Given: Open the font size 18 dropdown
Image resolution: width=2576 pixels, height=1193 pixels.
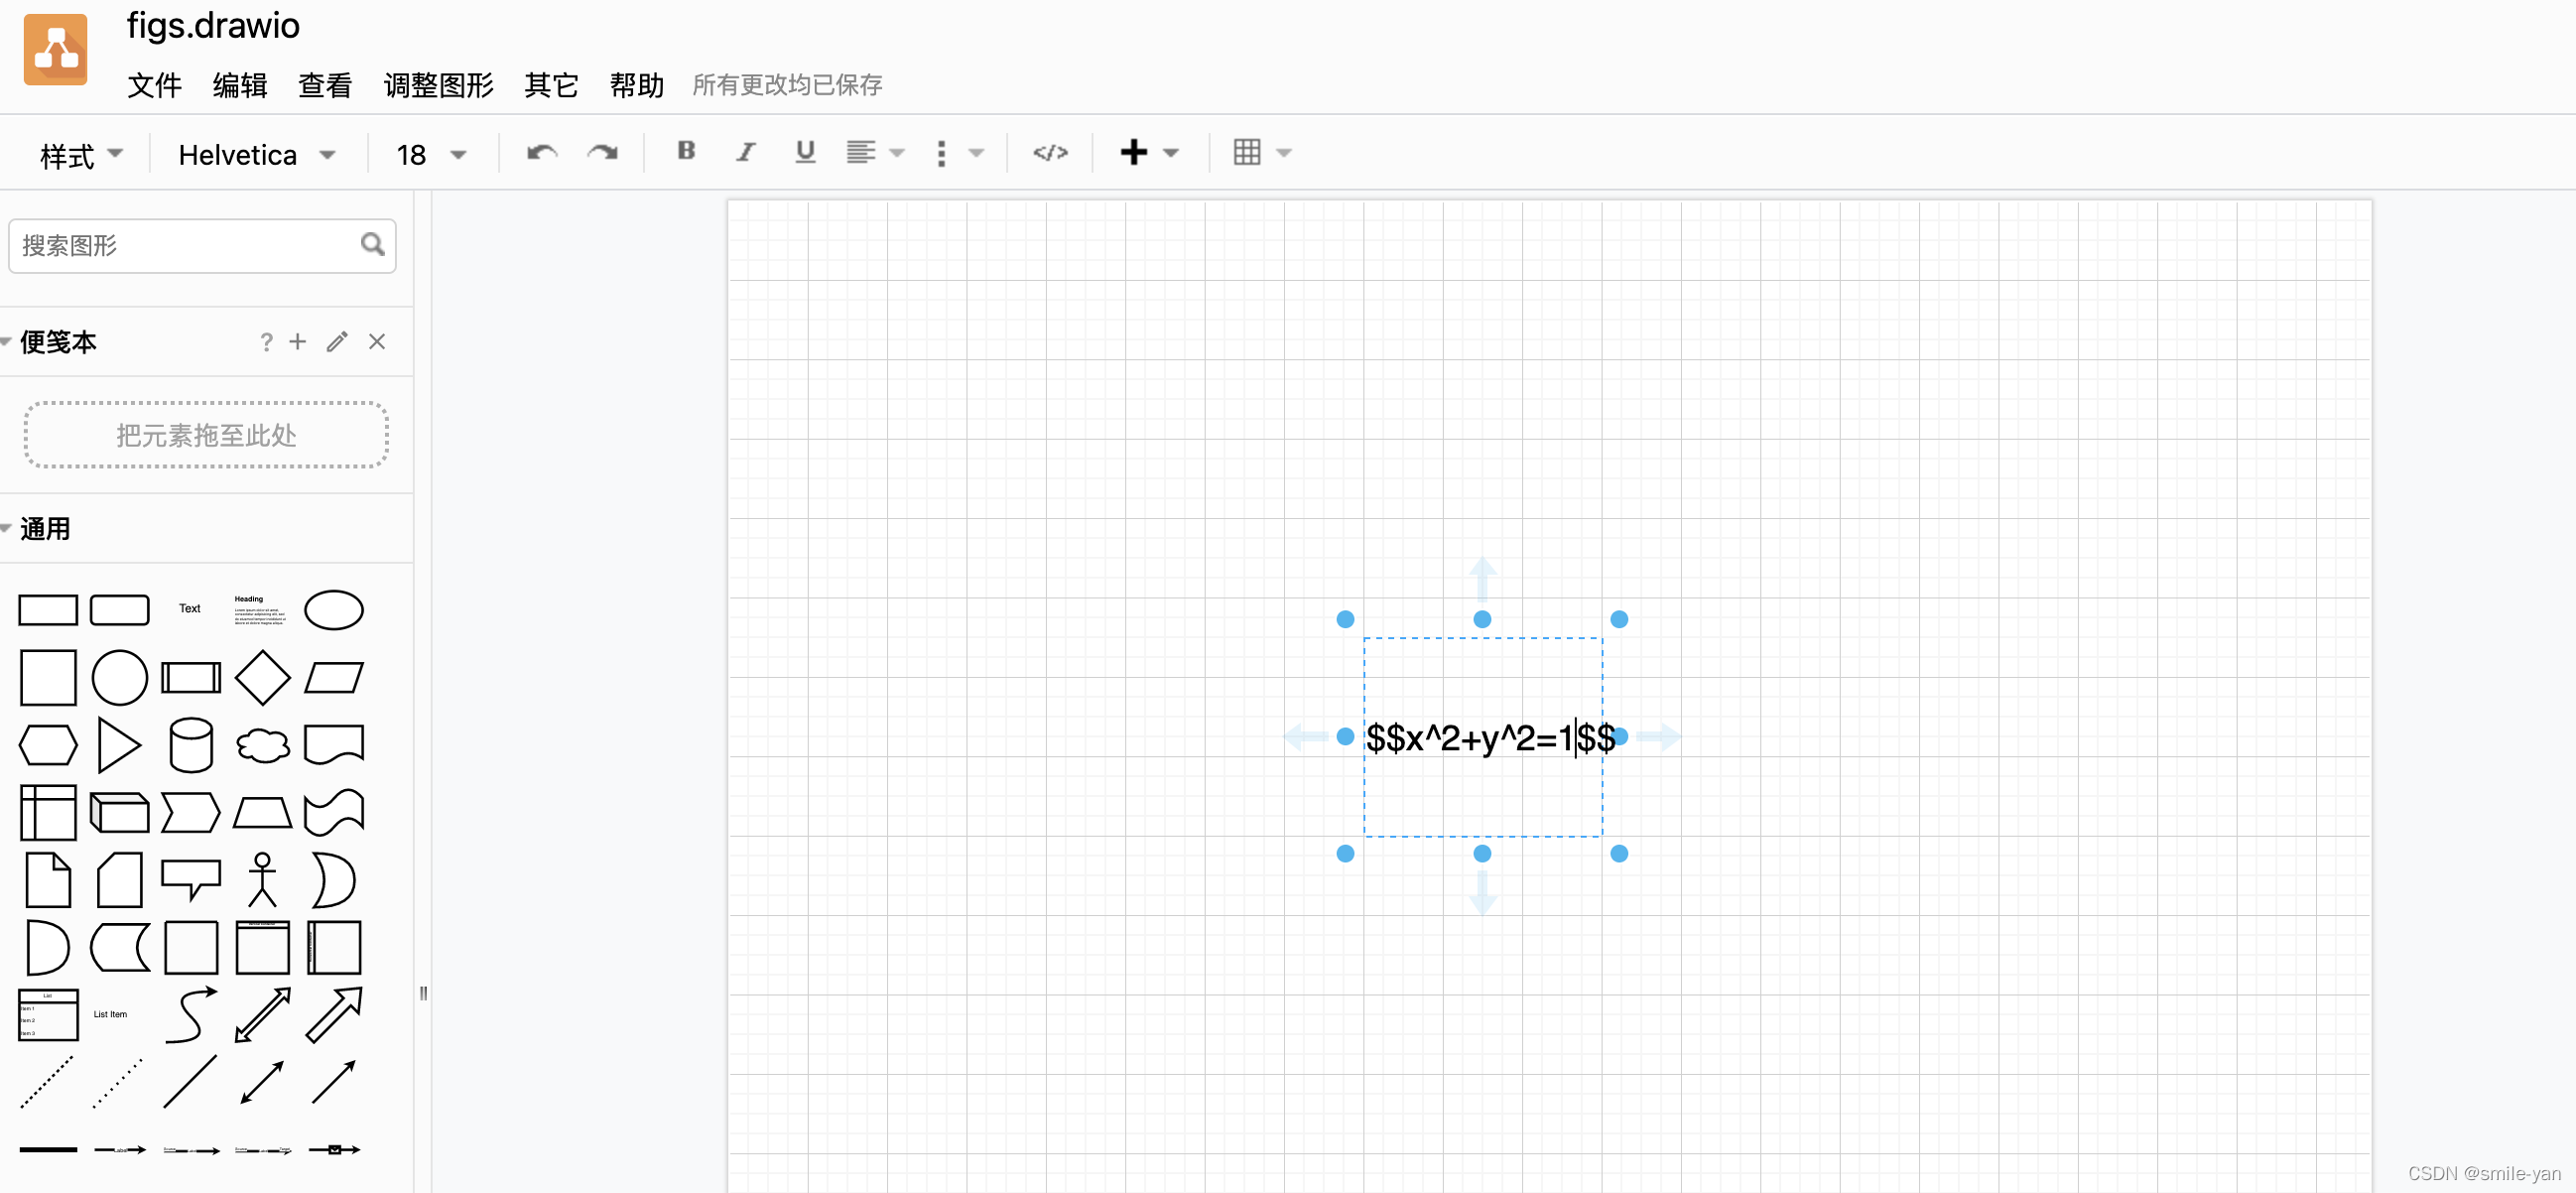Looking at the screenshot, I should (x=431, y=155).
